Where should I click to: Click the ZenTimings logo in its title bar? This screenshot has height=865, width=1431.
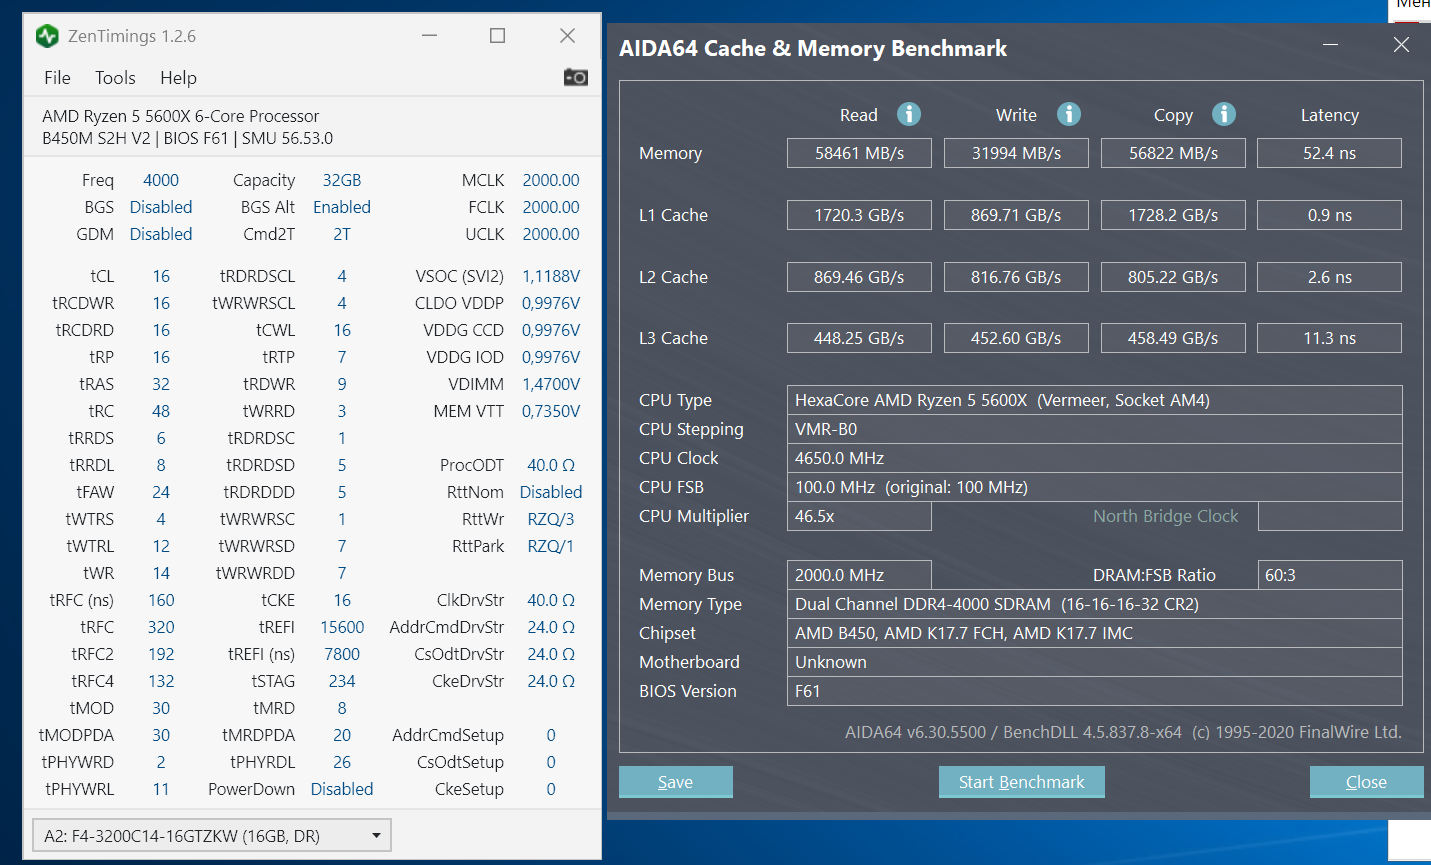click(x=47, y=36)
